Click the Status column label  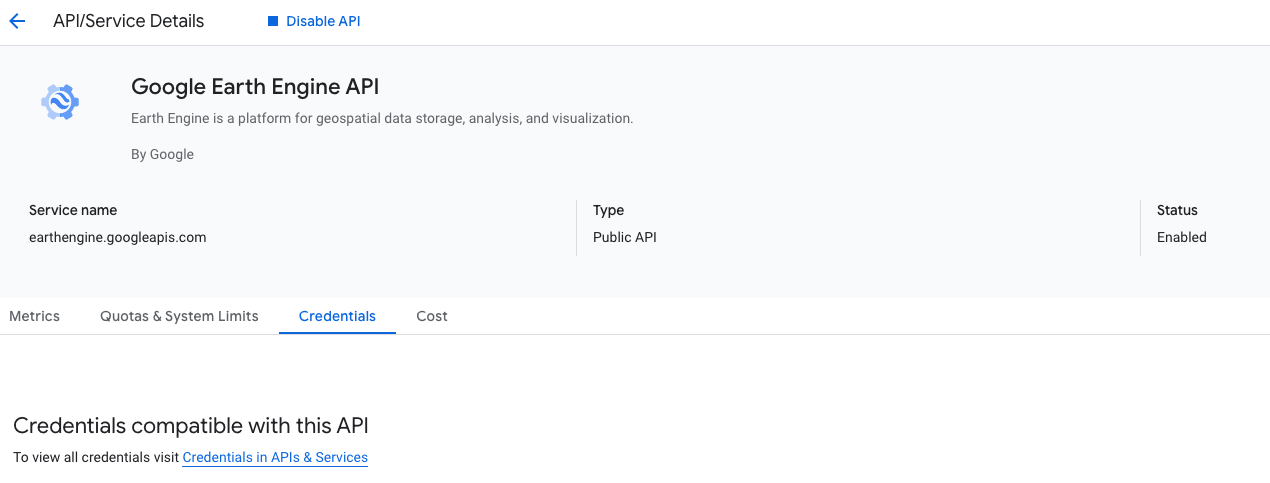pyautogui.click(x=1177, y=210)
